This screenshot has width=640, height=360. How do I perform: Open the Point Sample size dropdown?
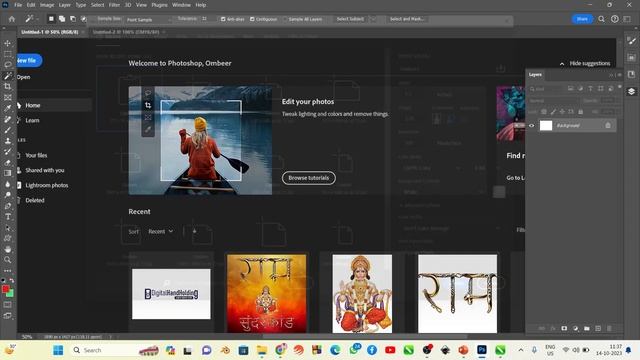[148, 19]
